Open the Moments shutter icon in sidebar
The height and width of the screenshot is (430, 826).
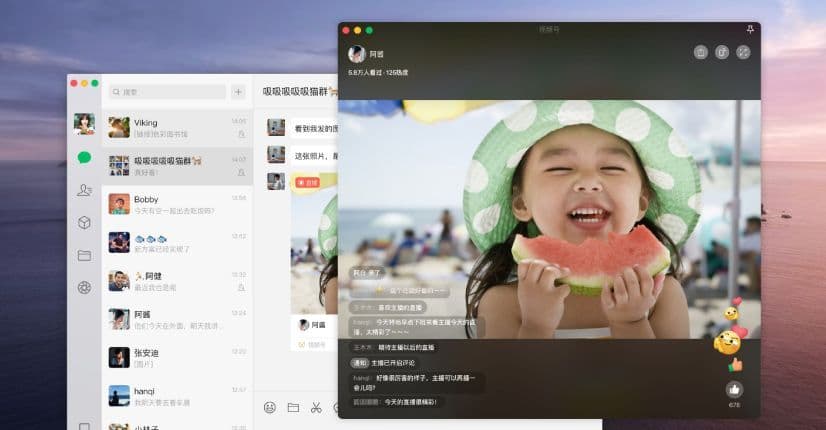pos(84,288)
